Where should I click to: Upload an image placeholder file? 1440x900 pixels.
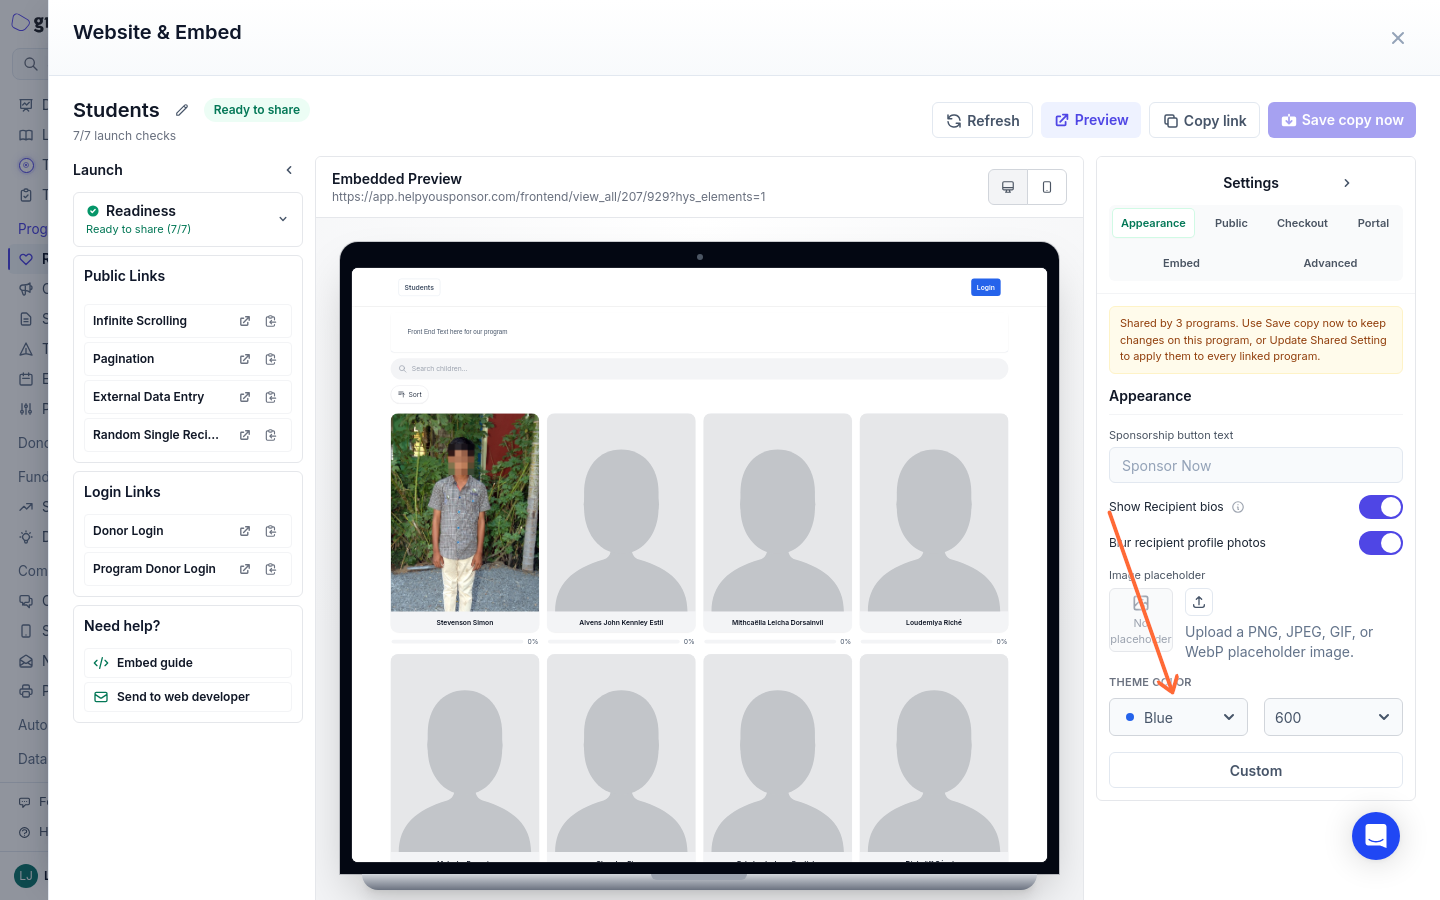[1199, 602]
